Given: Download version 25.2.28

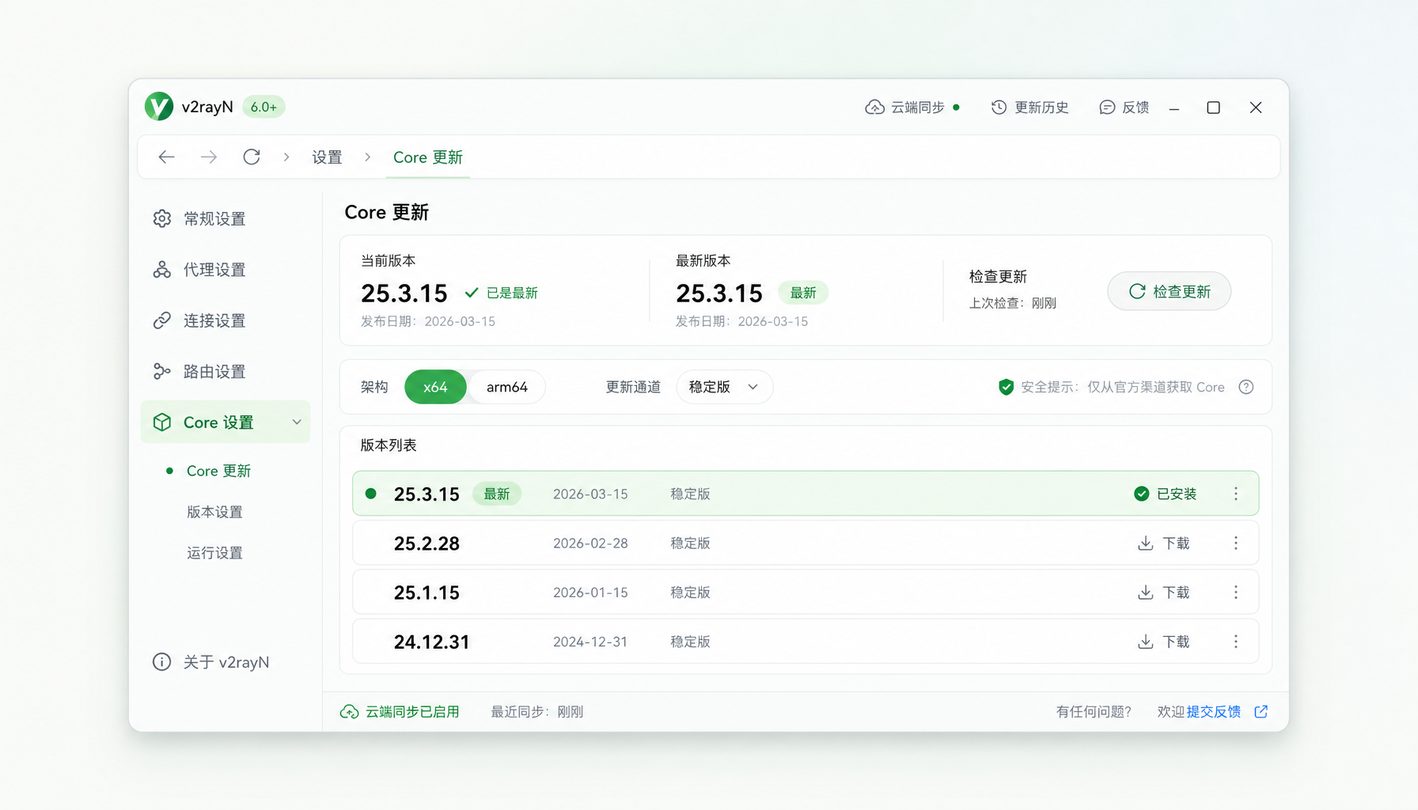Looking at the screenshot, I should coord(1164,543).
